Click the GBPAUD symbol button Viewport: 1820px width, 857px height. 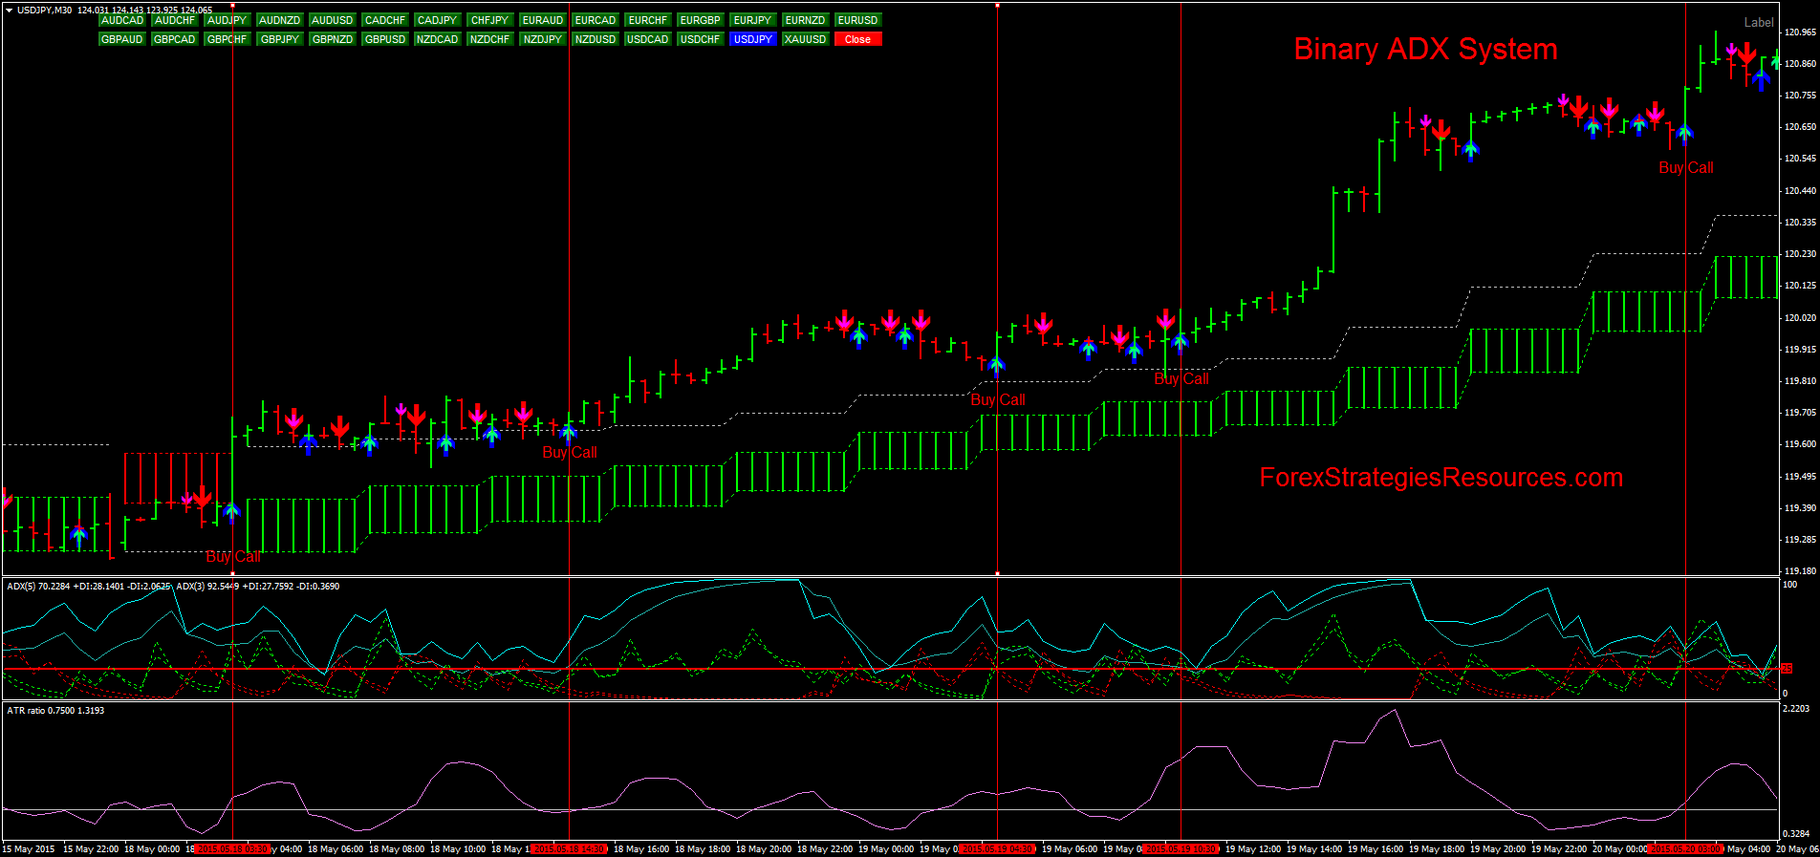coord(122,39)
